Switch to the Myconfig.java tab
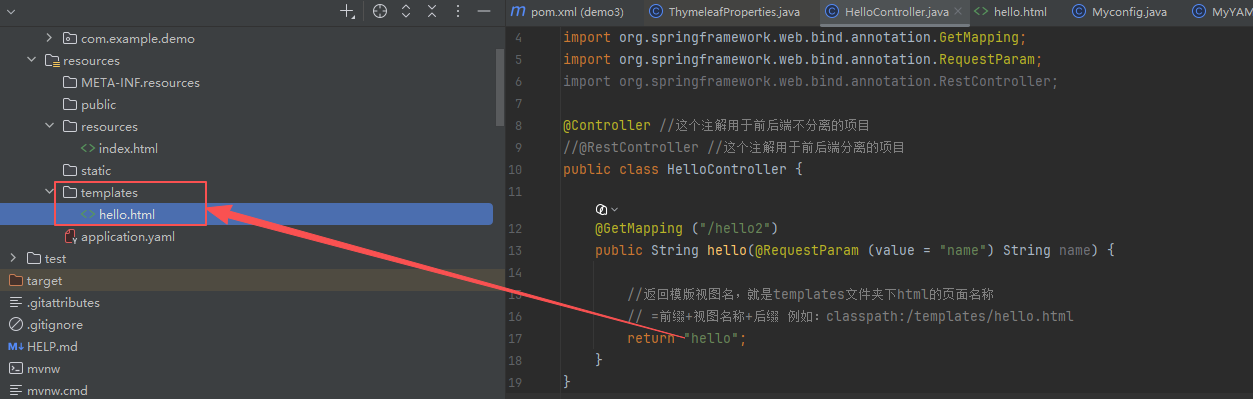This screenshot has height=399, width=1253. [1120, 12]
